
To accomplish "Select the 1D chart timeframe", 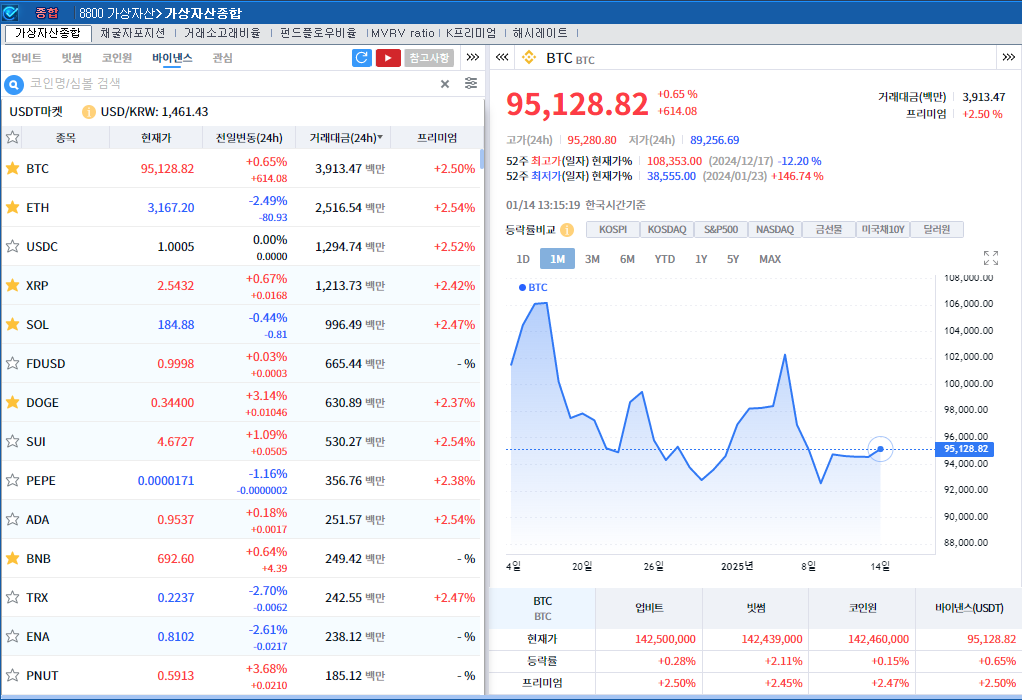I will 521,258.
